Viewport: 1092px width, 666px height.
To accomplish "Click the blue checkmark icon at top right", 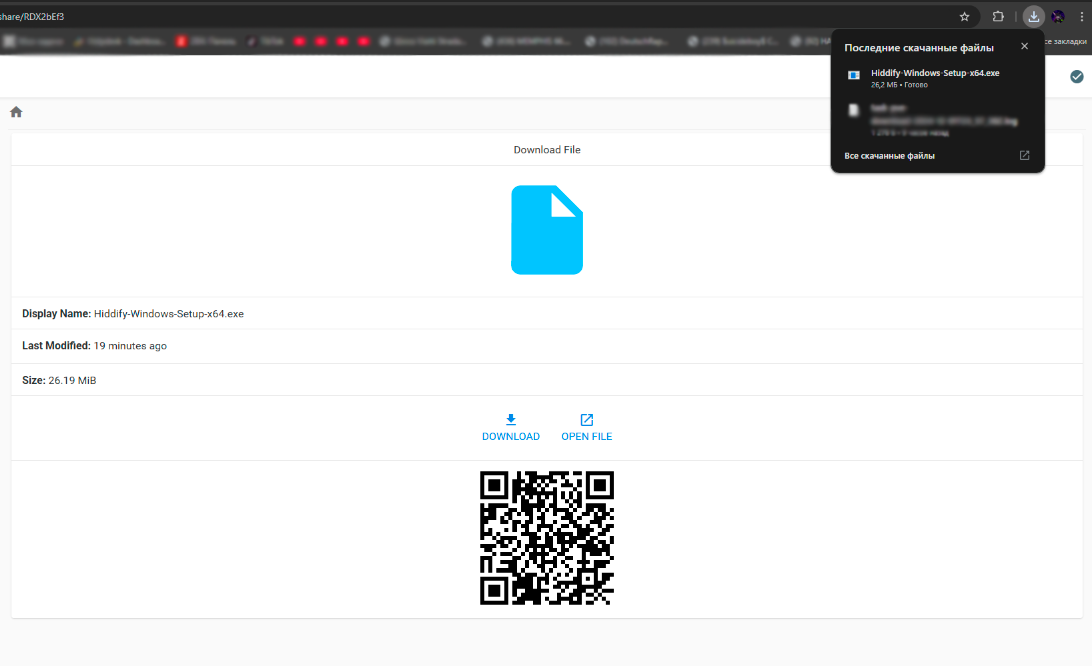I will 1077,77.
